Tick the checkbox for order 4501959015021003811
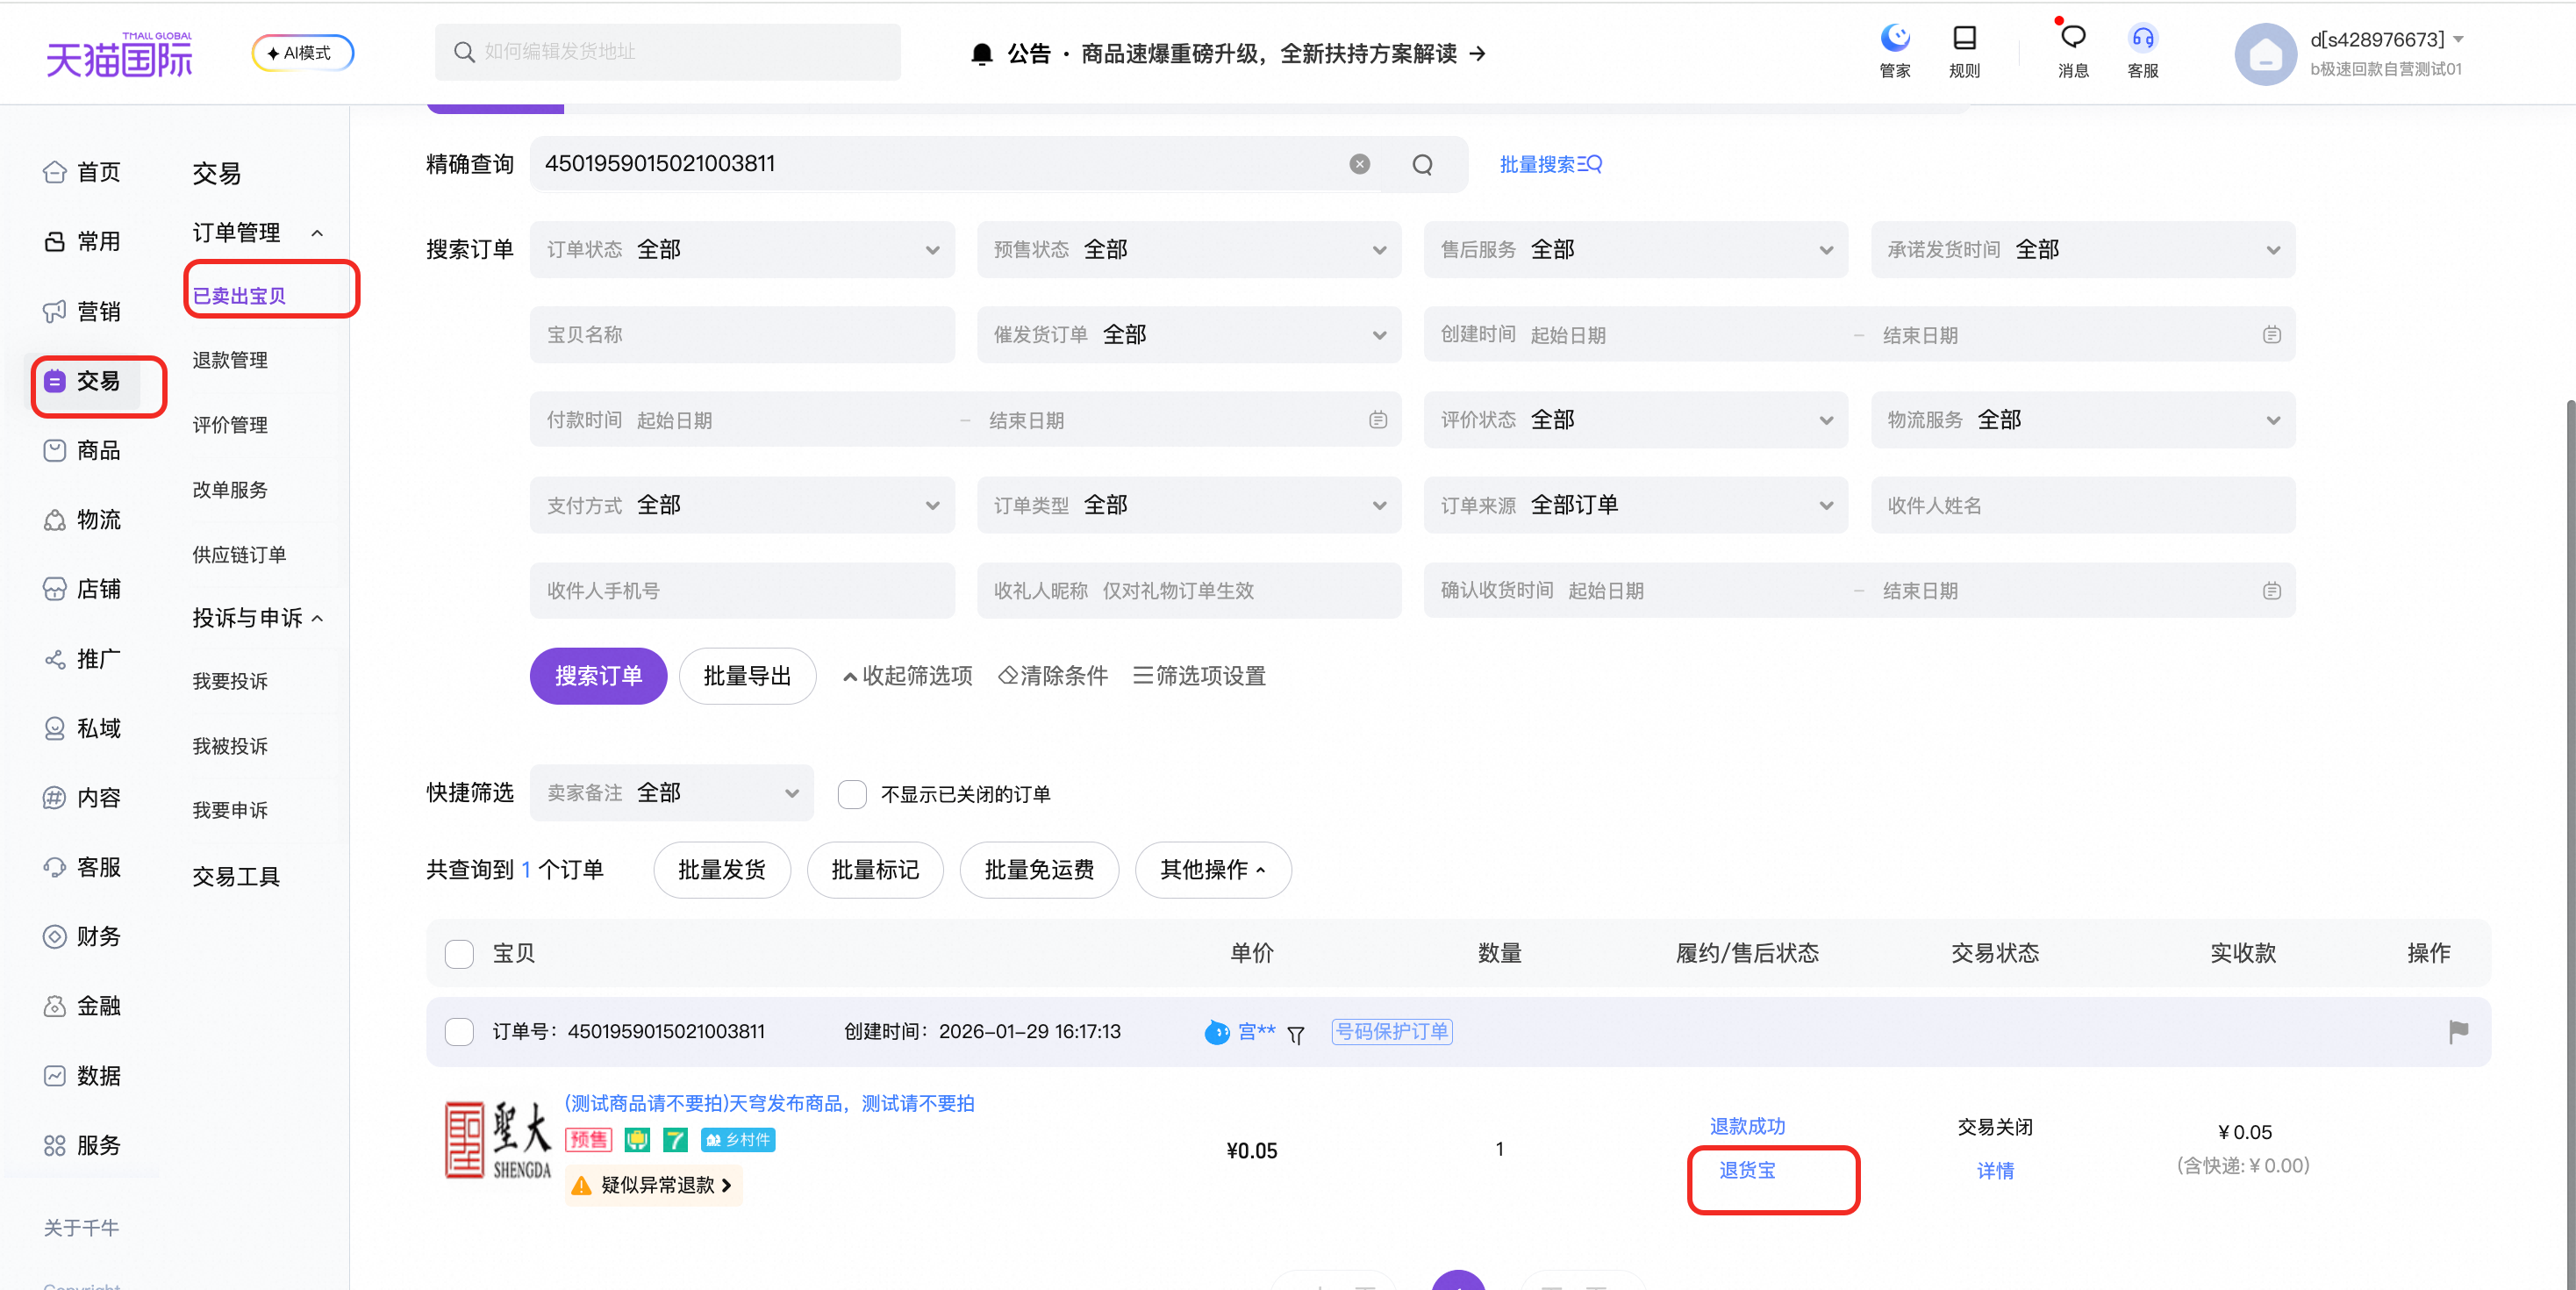This screenshot has width=2576, height=1290. pyautogui.click(x=459, y=1032)
